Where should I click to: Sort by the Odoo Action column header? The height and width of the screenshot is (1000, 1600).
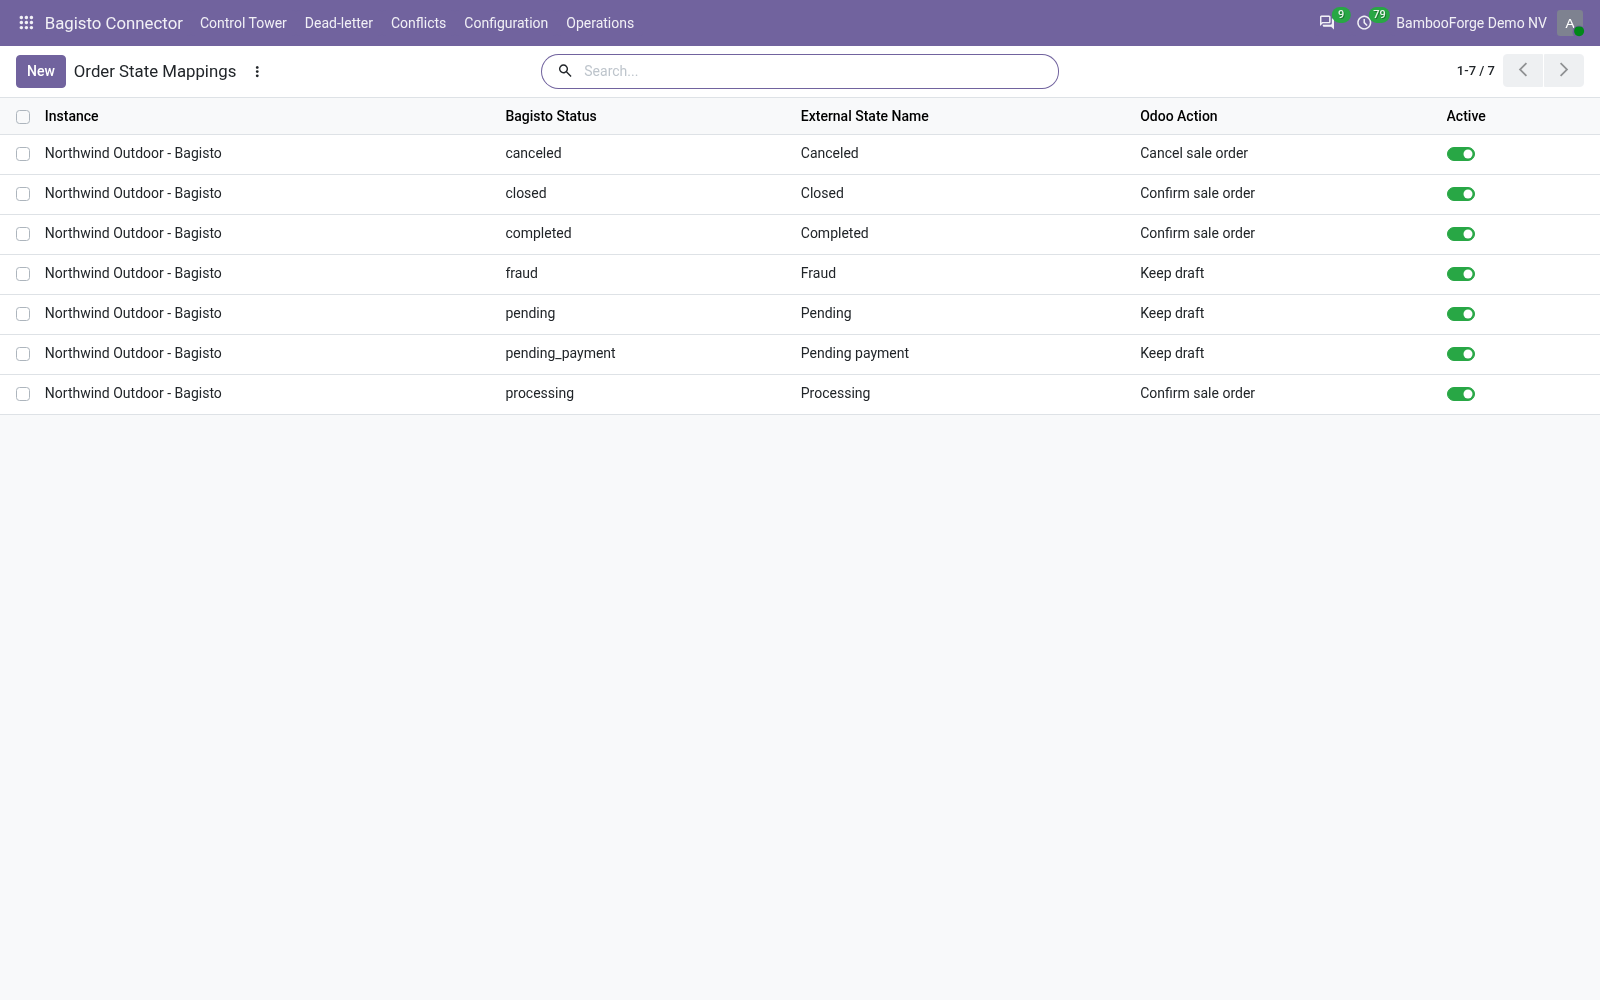[1179, 116]
